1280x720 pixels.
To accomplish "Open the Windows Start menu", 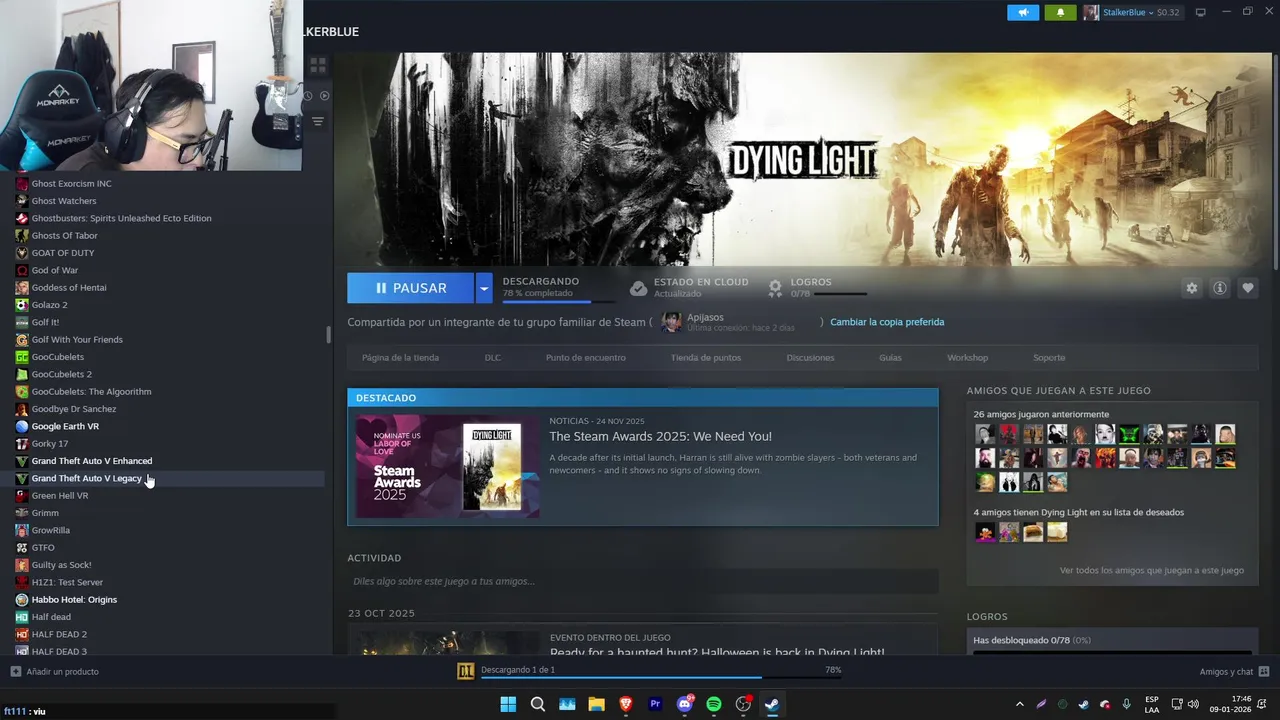I will [x=508, y=704].
